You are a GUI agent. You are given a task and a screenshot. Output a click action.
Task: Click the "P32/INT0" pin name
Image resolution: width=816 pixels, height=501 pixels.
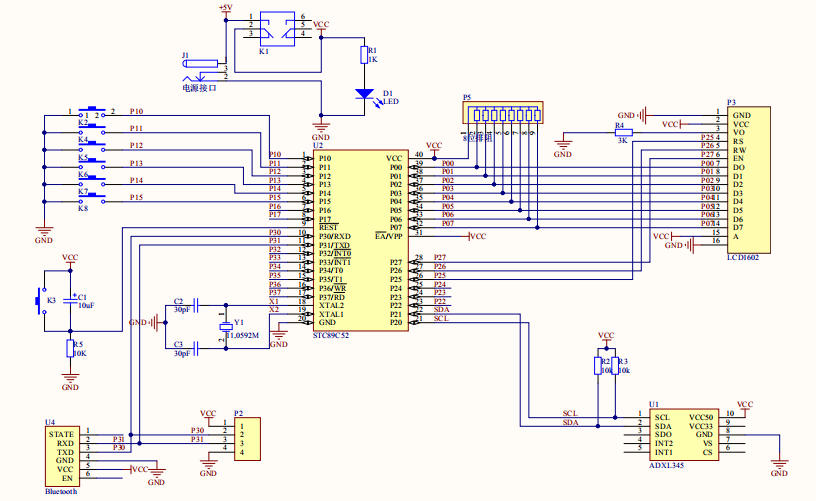point(335,253)
